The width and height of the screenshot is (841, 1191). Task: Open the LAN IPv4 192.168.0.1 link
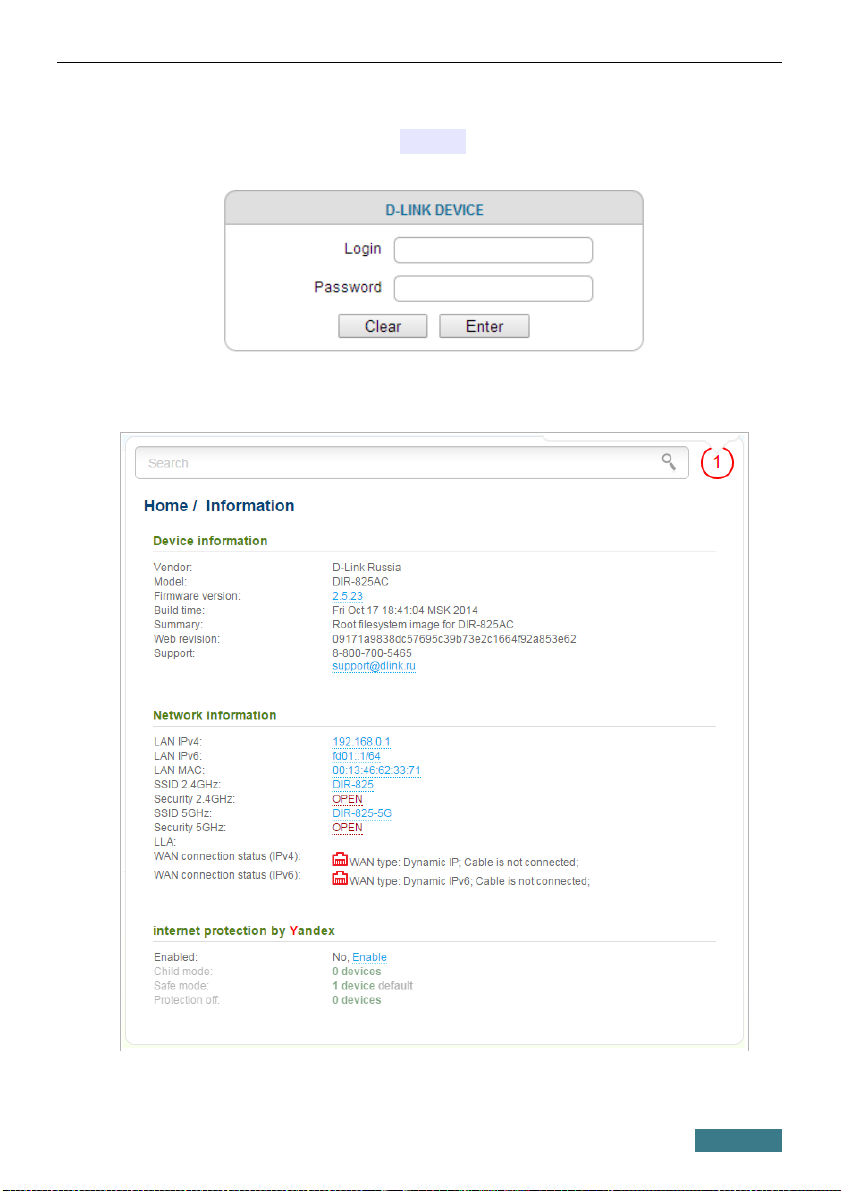click(361, 742)
